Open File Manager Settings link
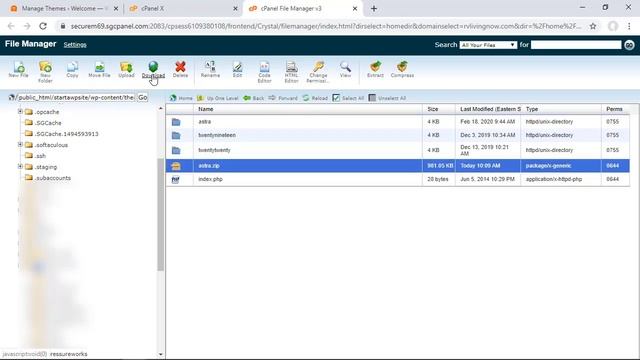The image size is (640, 360). coord(75,45)
